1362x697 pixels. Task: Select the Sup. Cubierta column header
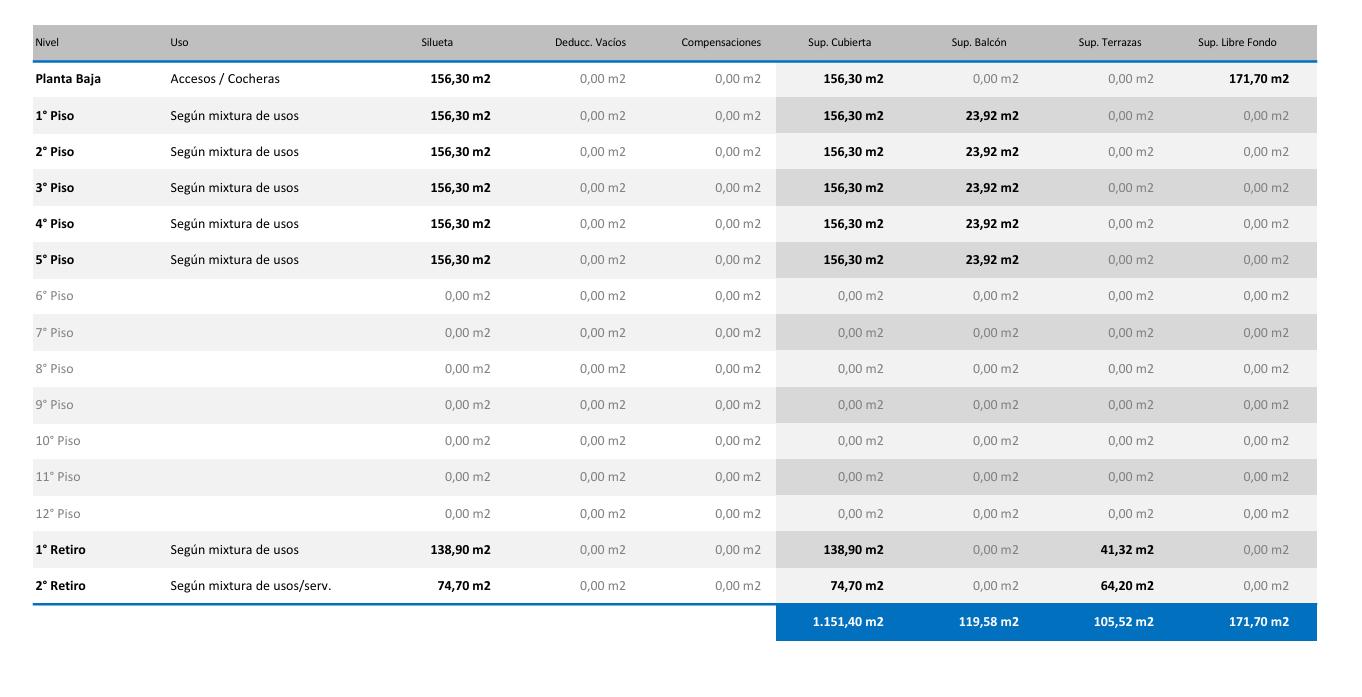click(839, 43)
